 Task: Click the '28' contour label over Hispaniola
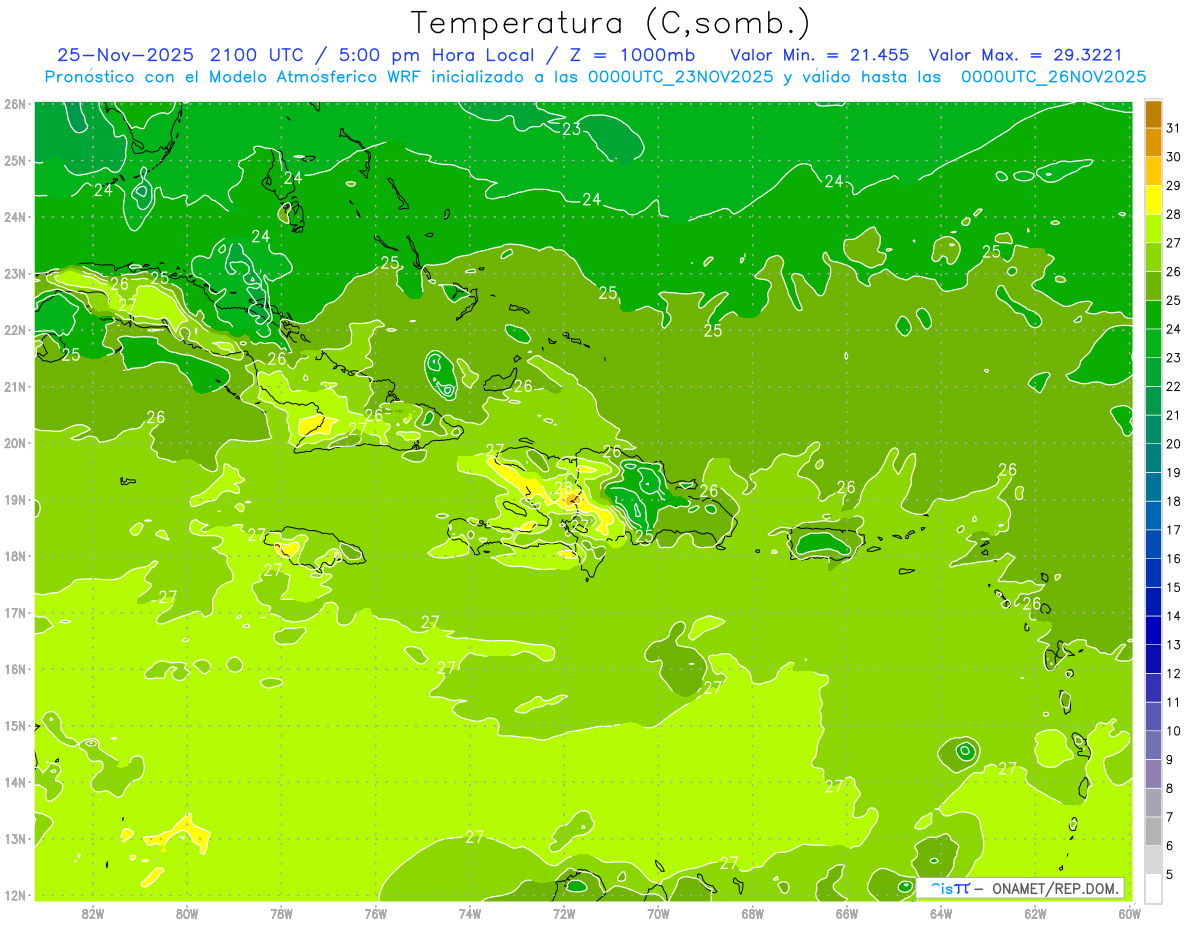click(x=565, y=490)
